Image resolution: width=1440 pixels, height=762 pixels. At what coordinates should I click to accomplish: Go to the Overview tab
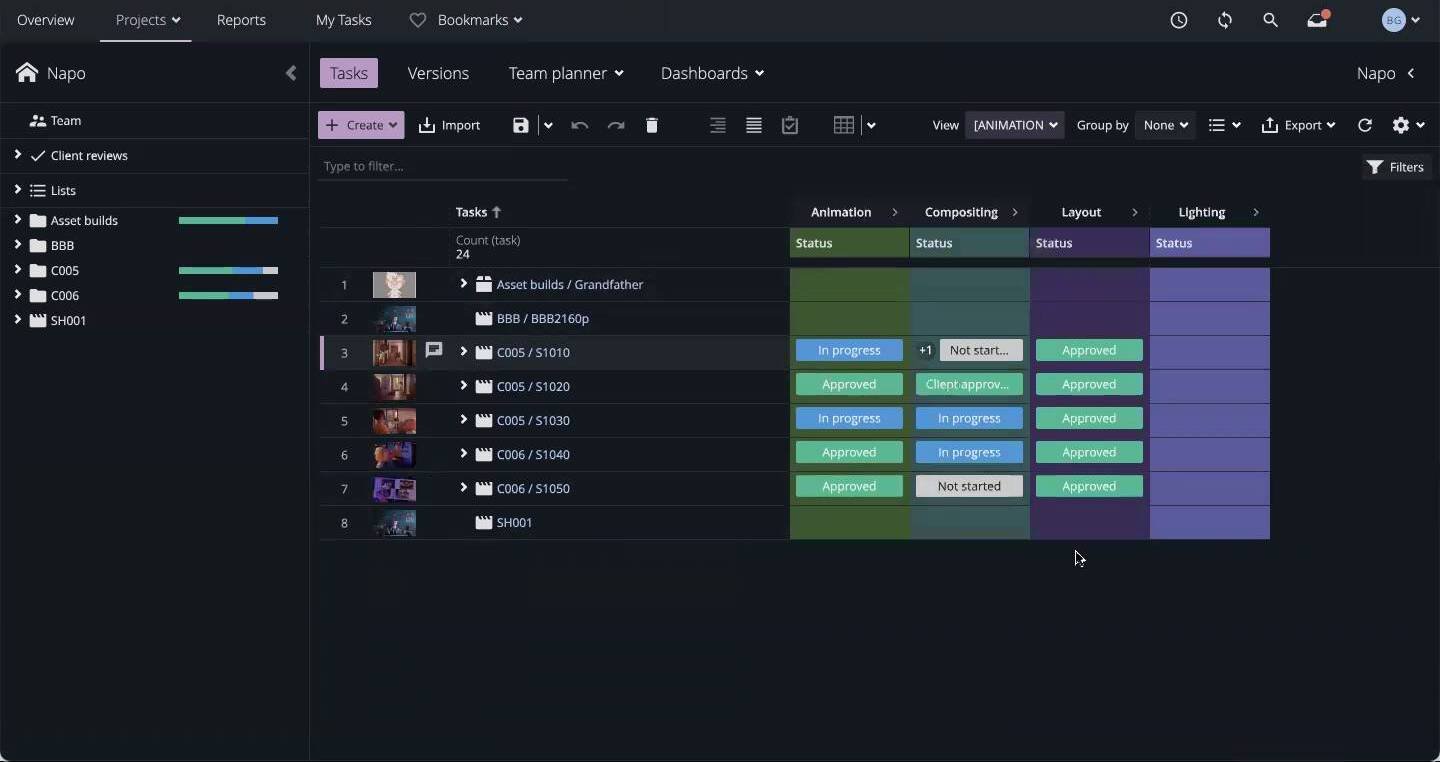tap(45, 20)
